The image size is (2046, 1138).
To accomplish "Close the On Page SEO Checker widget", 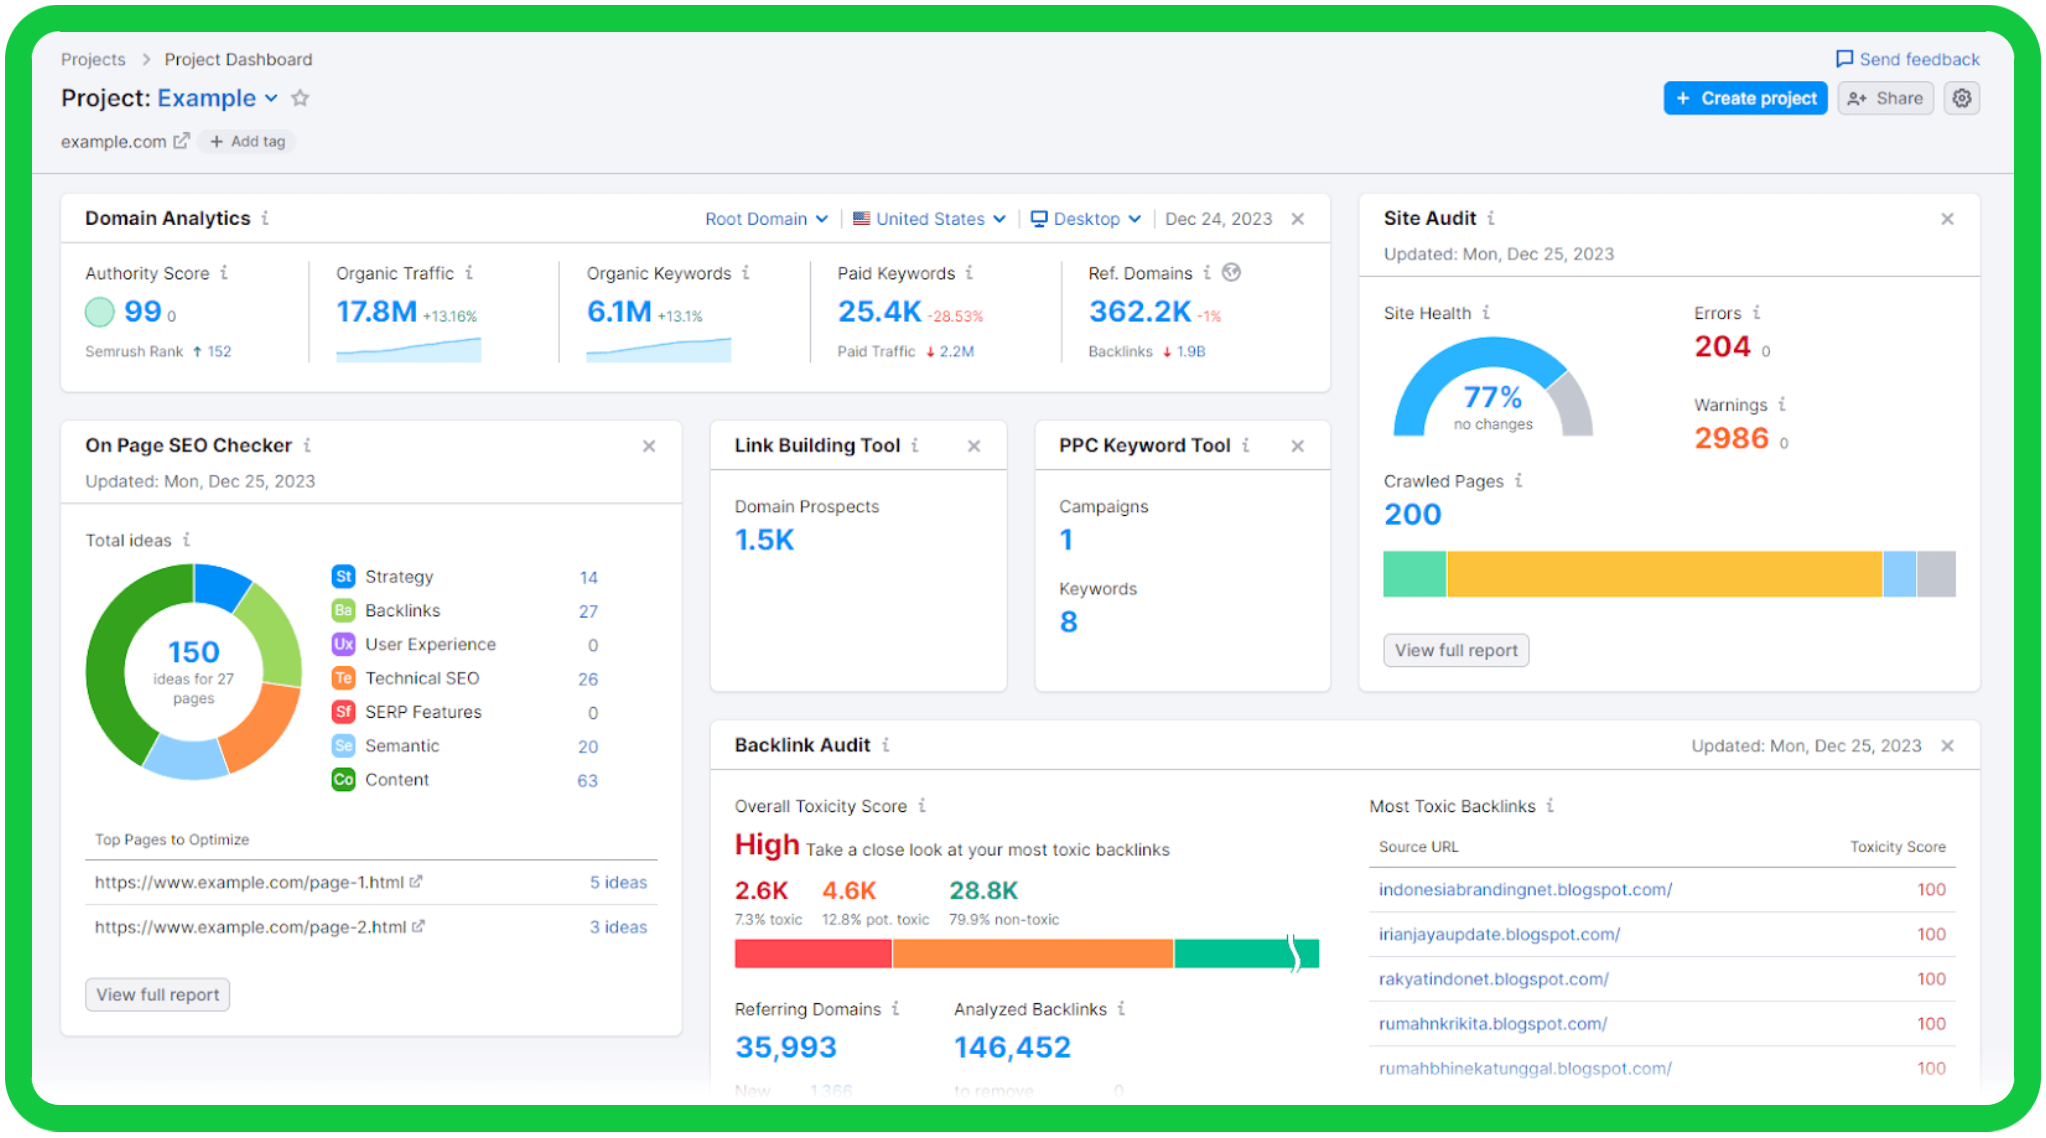I will (649, 446).
